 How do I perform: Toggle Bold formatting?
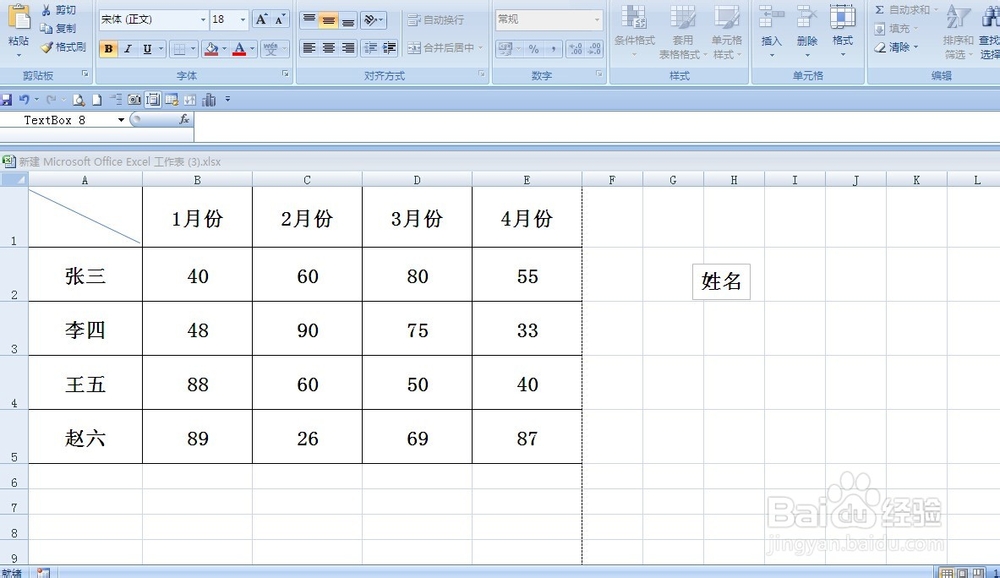[x=108, y=48]
